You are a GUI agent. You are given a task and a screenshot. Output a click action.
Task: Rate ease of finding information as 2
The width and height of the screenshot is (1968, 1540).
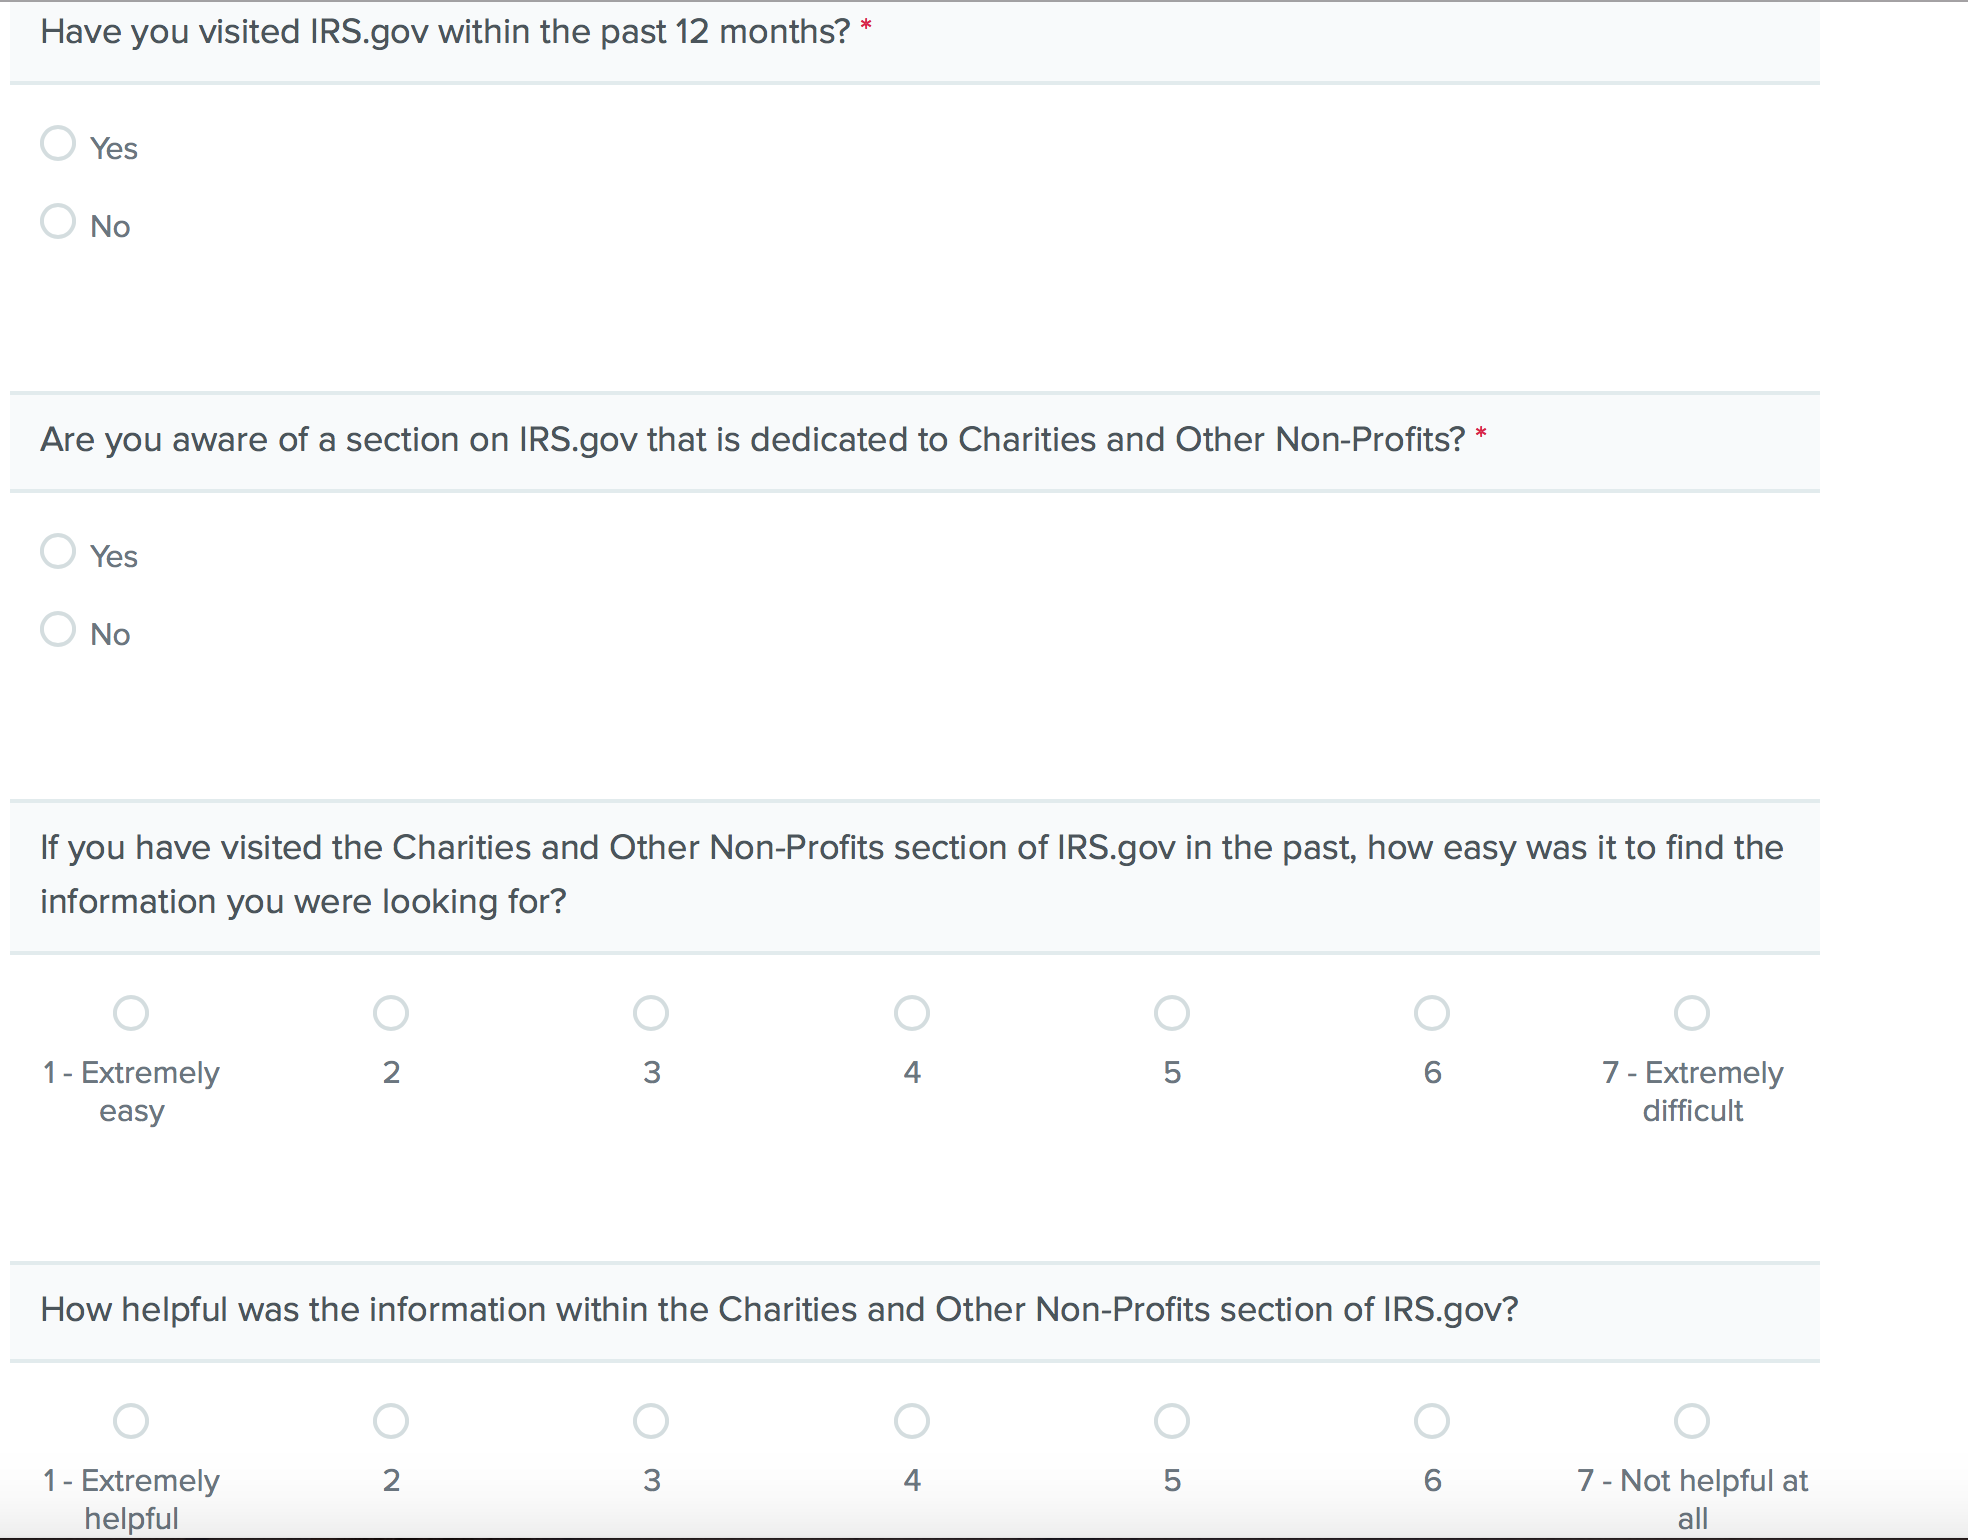pos(391,1013)
